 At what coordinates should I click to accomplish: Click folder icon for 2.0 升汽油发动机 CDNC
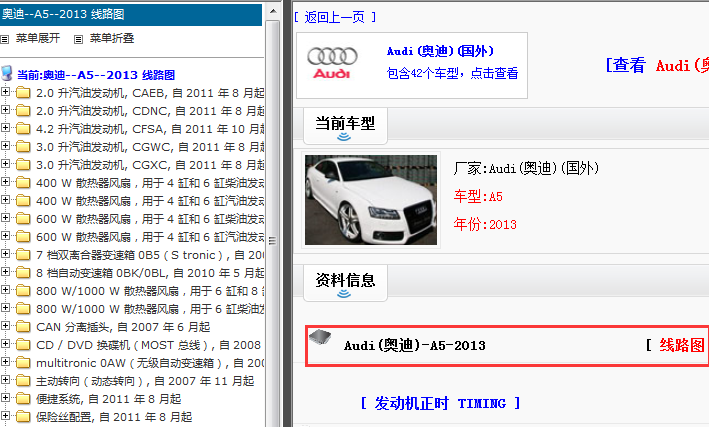tap(23, 111)
